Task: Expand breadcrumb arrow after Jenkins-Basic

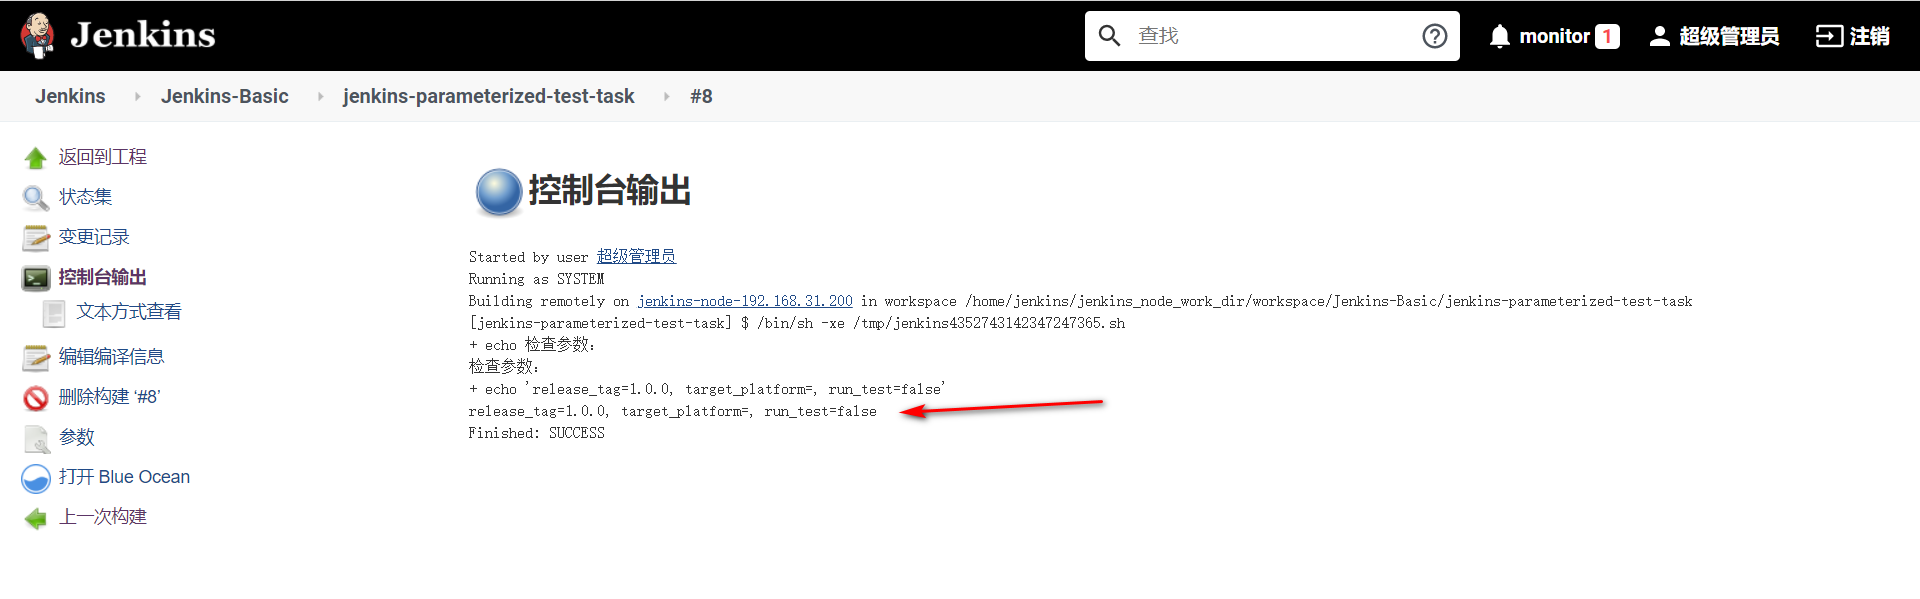Action: coord(320,96)
